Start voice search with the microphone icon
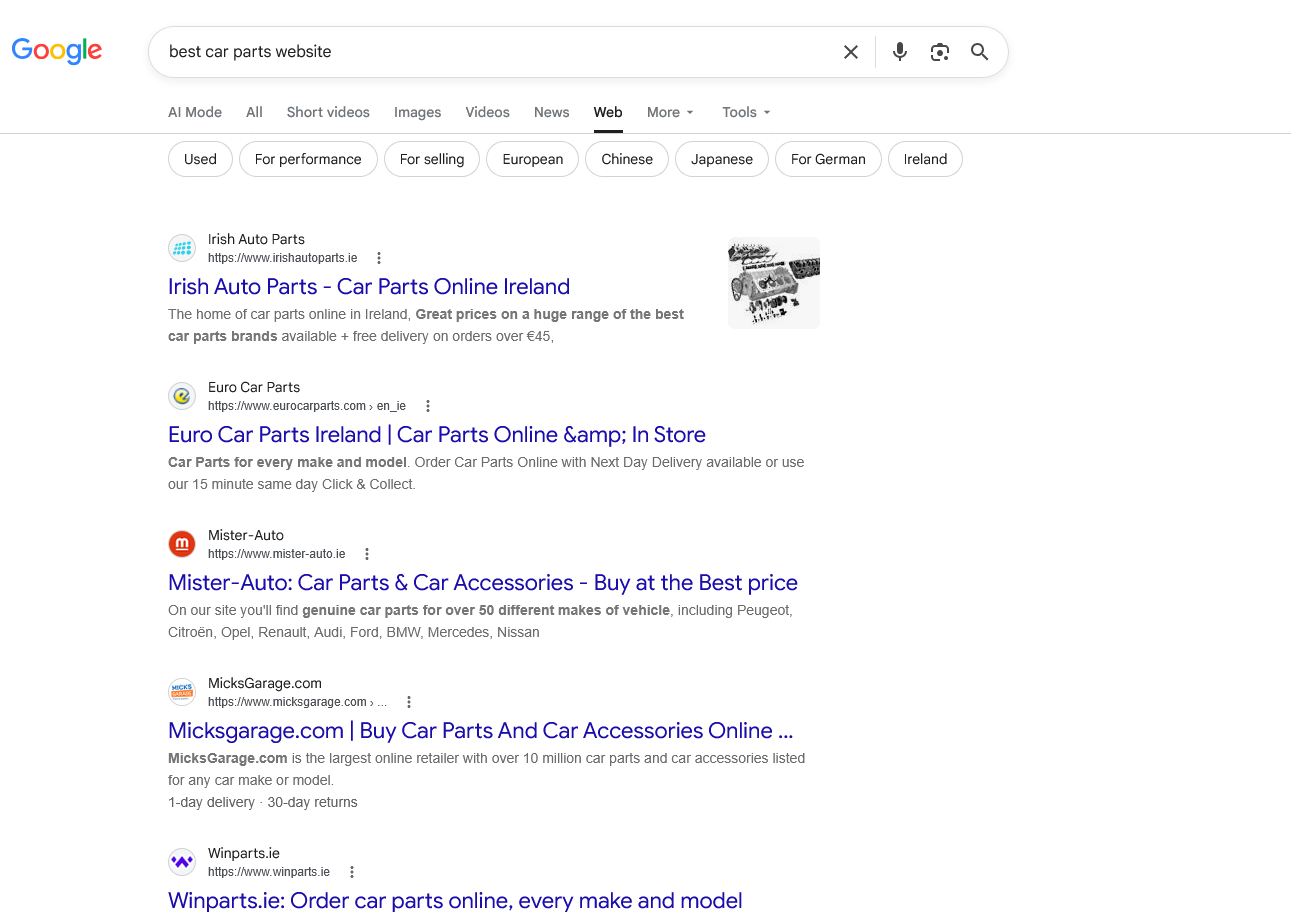 click(x=900, y=52)
